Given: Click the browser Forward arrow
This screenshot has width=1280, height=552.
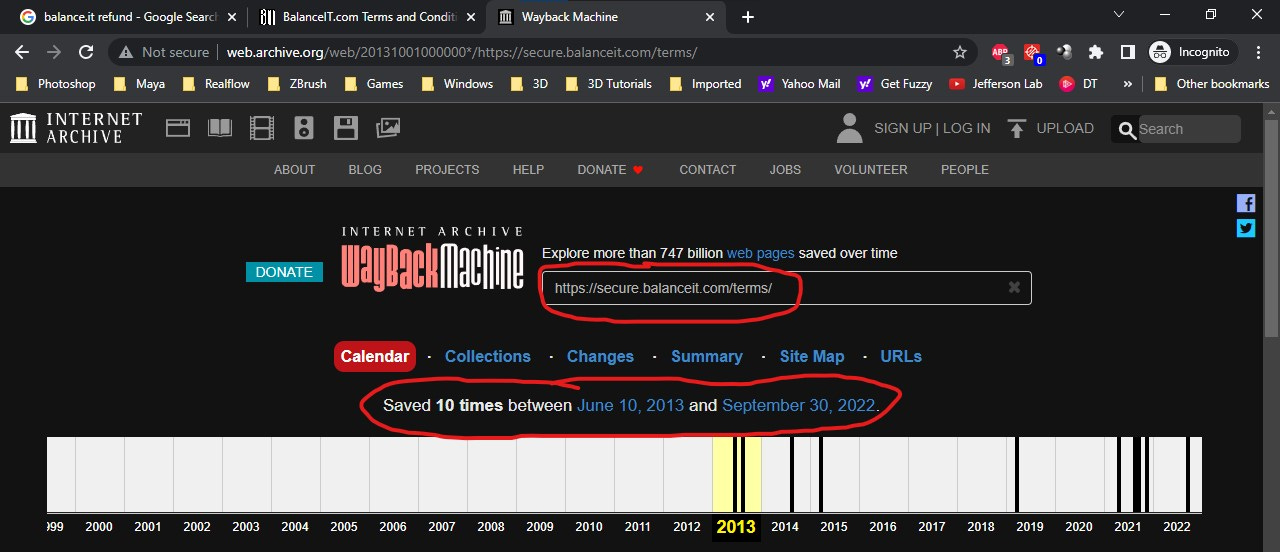Looking at the screenshot, I should click(54, 52).
